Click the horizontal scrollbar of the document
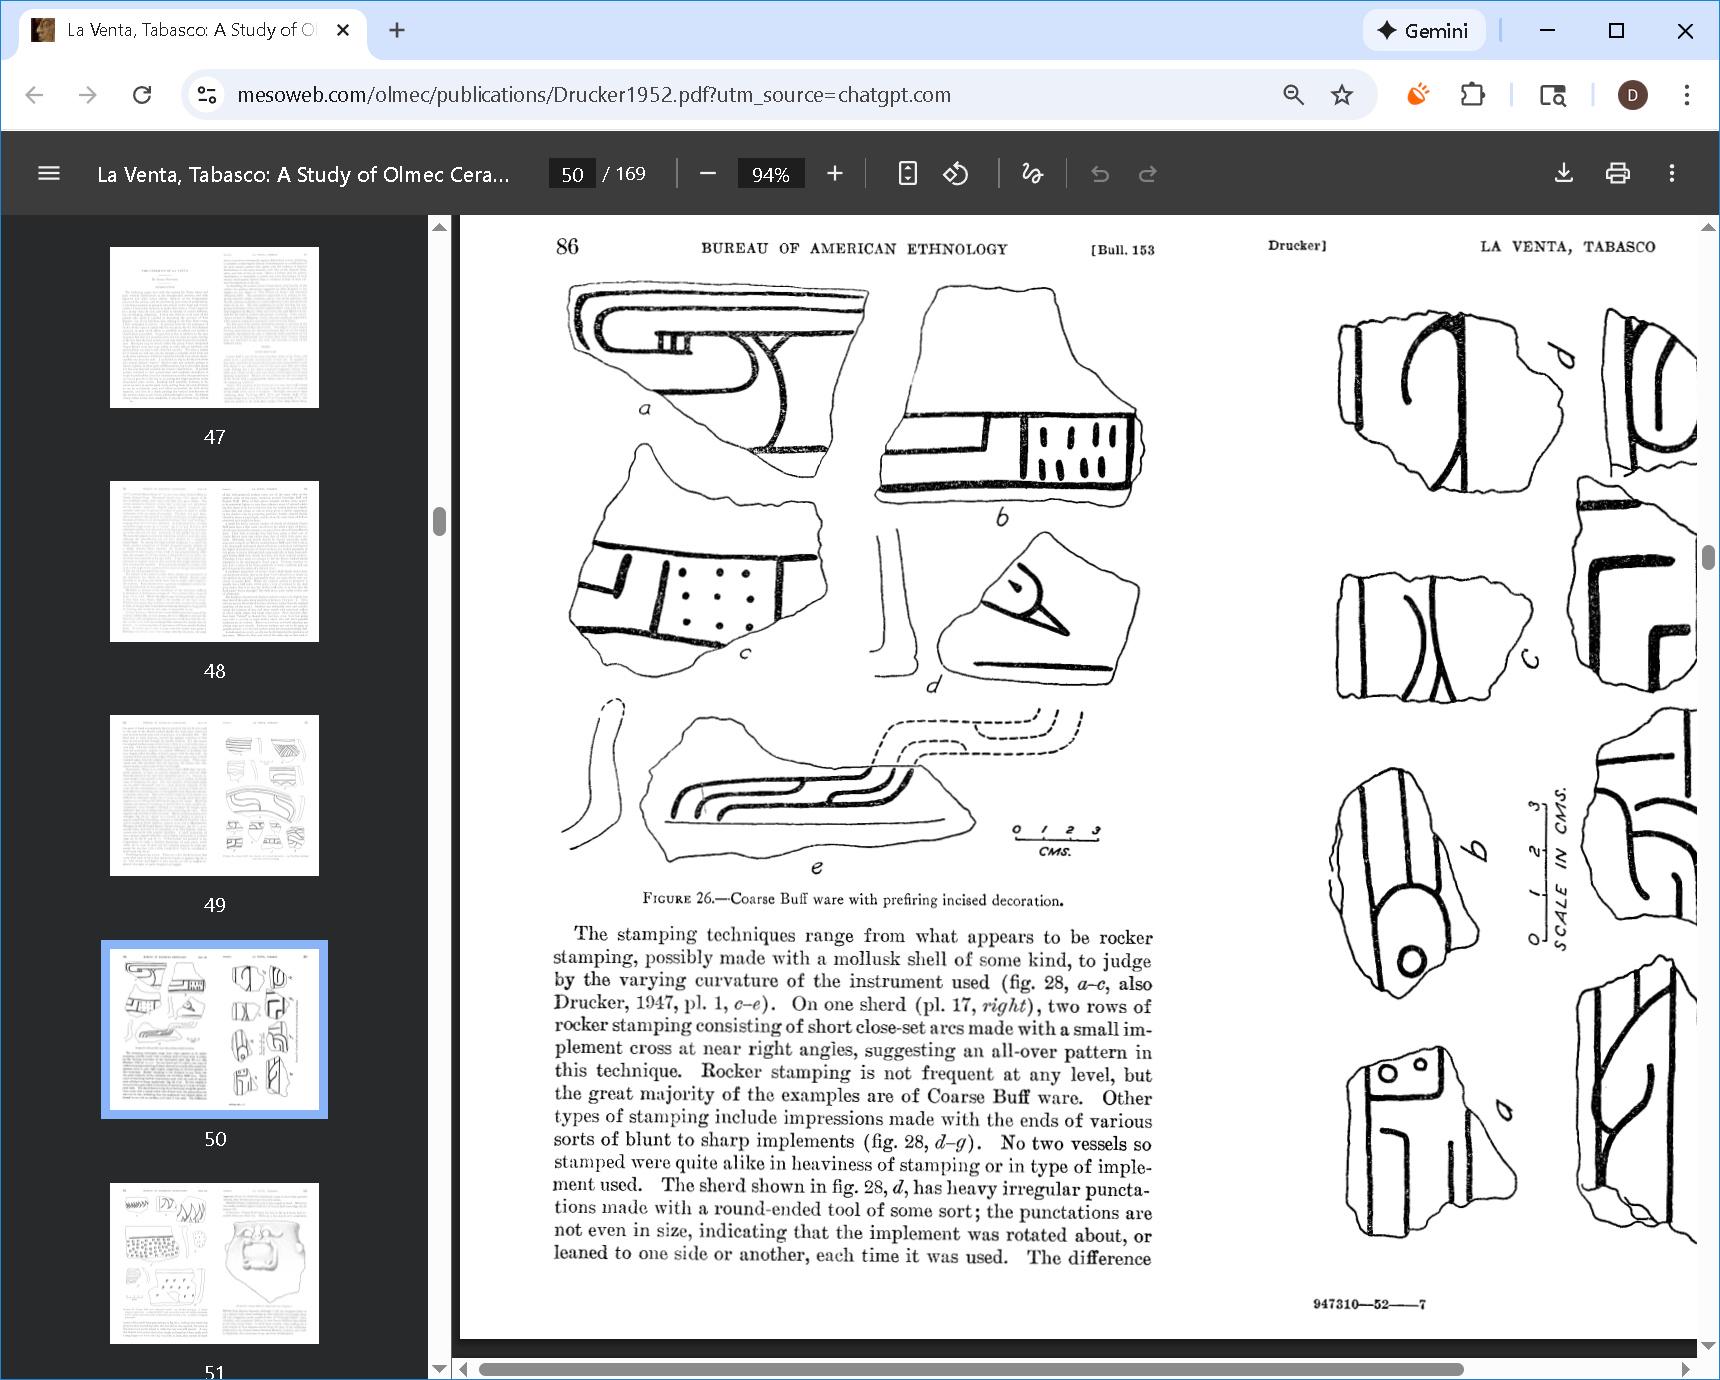 [x=970, y=1369]
